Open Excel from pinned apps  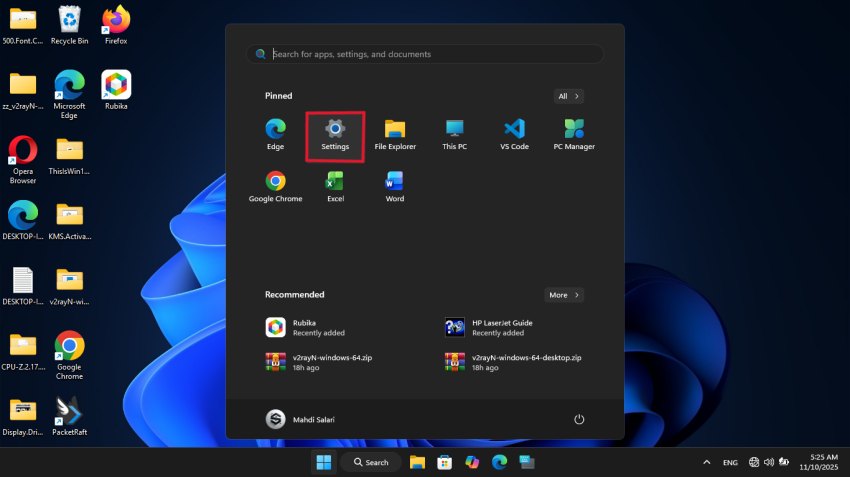[x=335, y=186]
